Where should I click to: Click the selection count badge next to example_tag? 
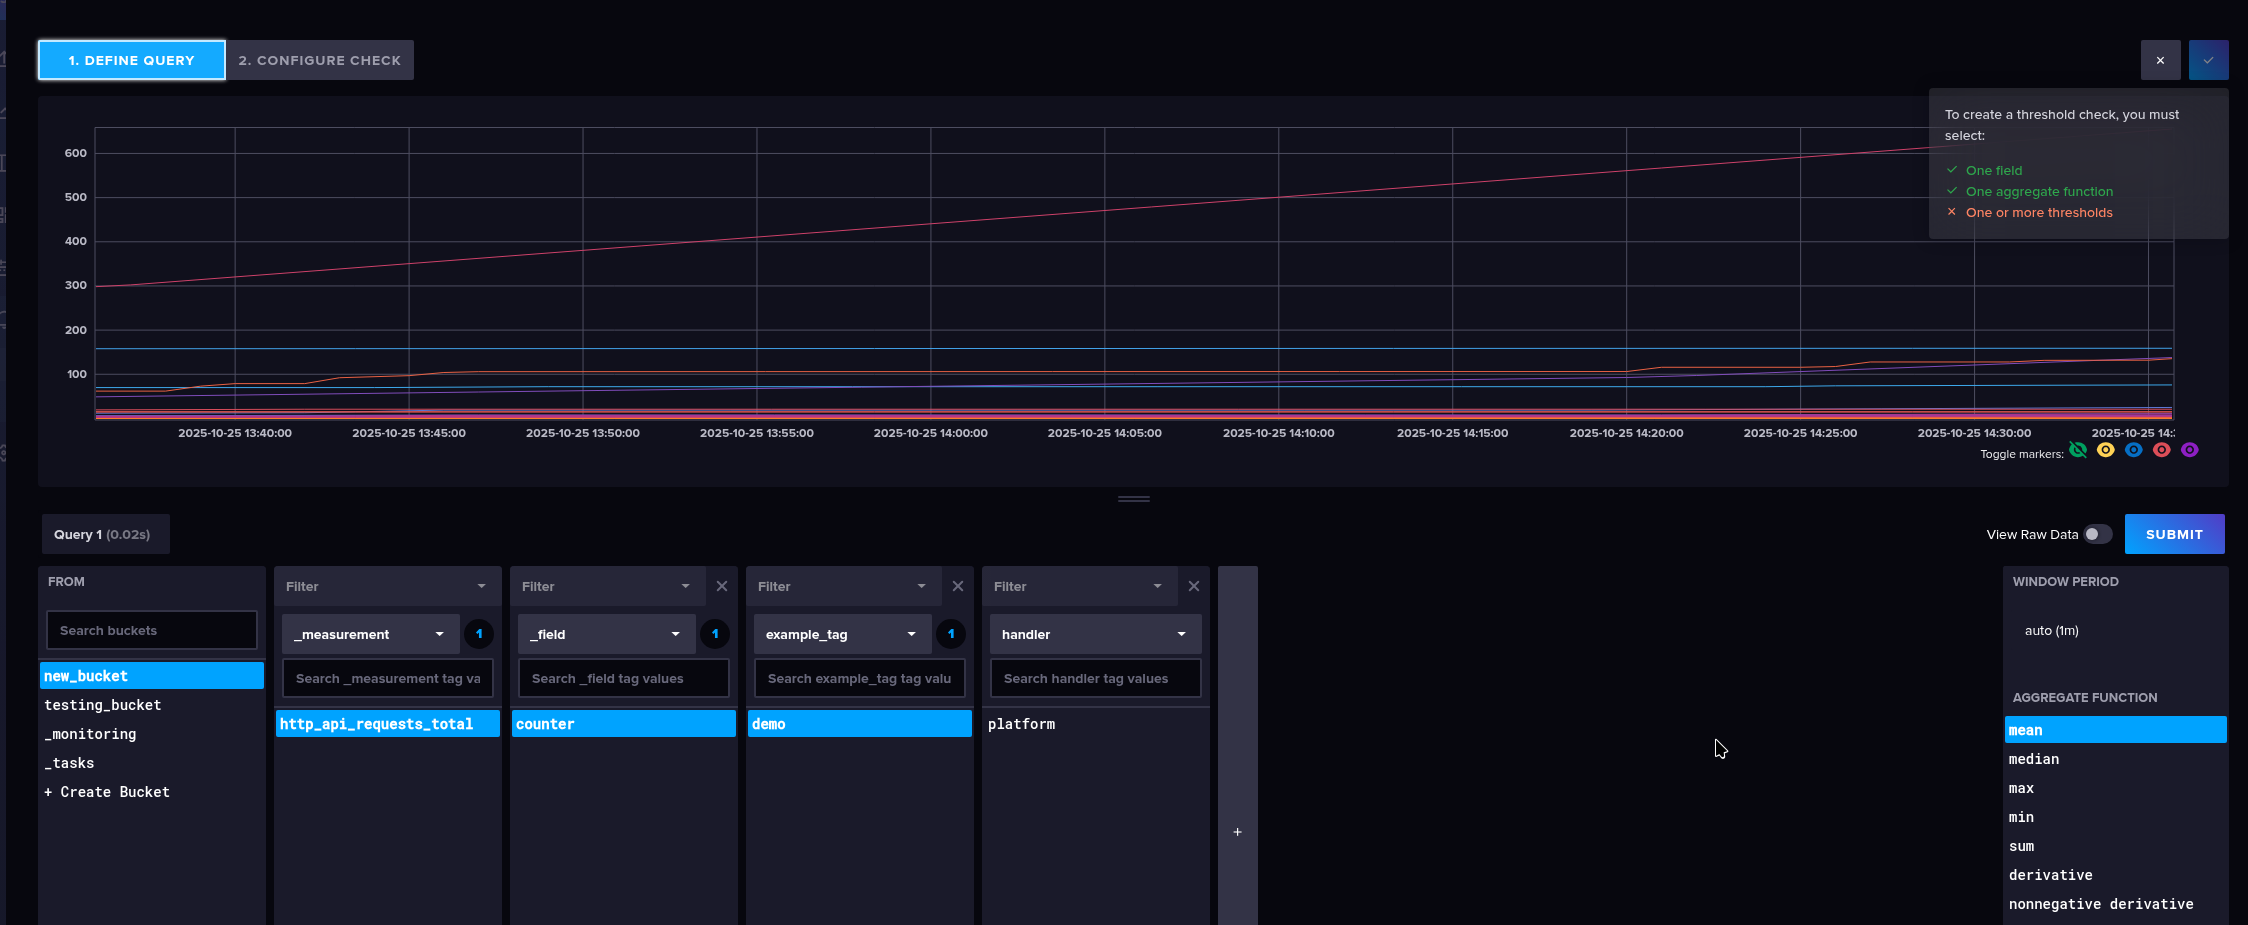[x=951, y=634]
